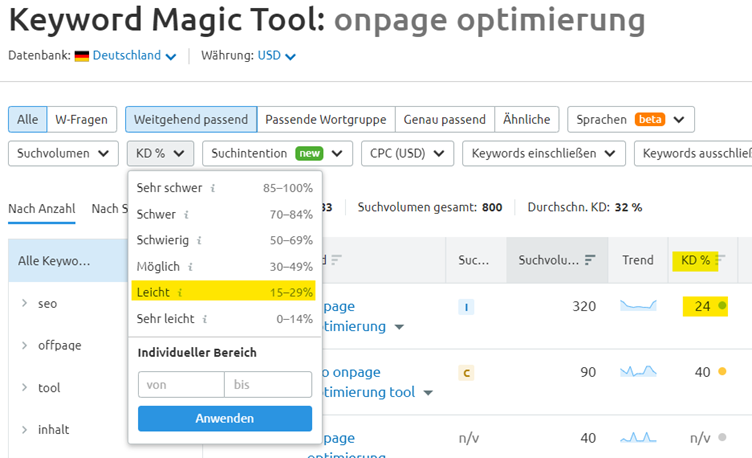Collapse the KD % filter dropdown

point(160,153)
